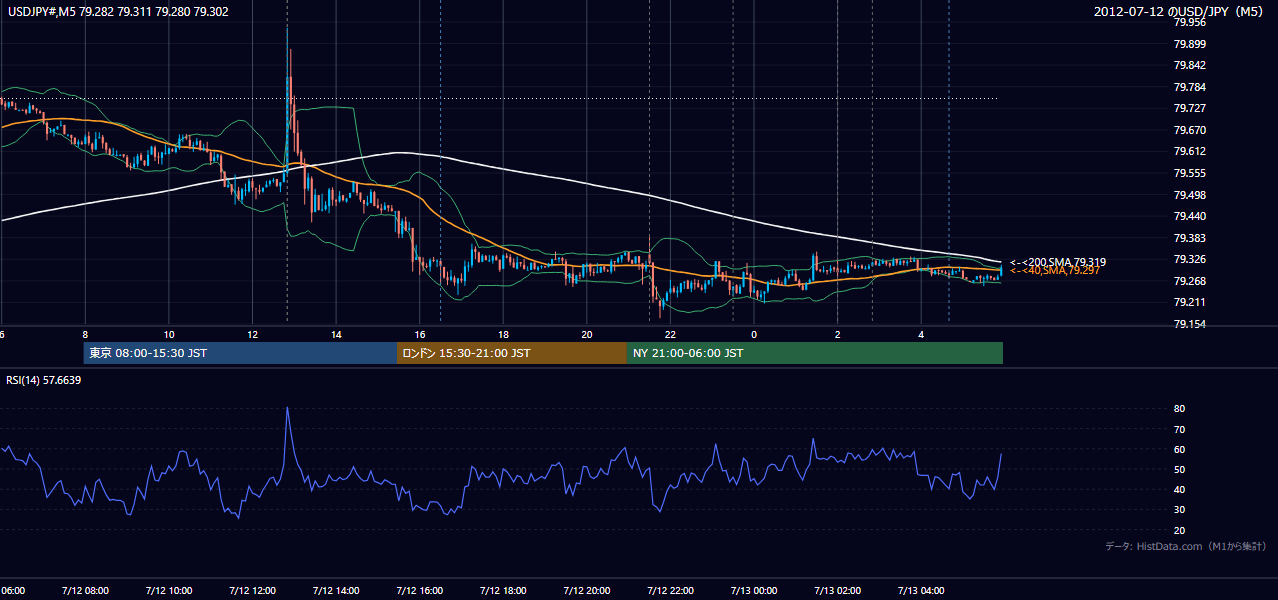Click price axis value 79.326

(1189, 259)
